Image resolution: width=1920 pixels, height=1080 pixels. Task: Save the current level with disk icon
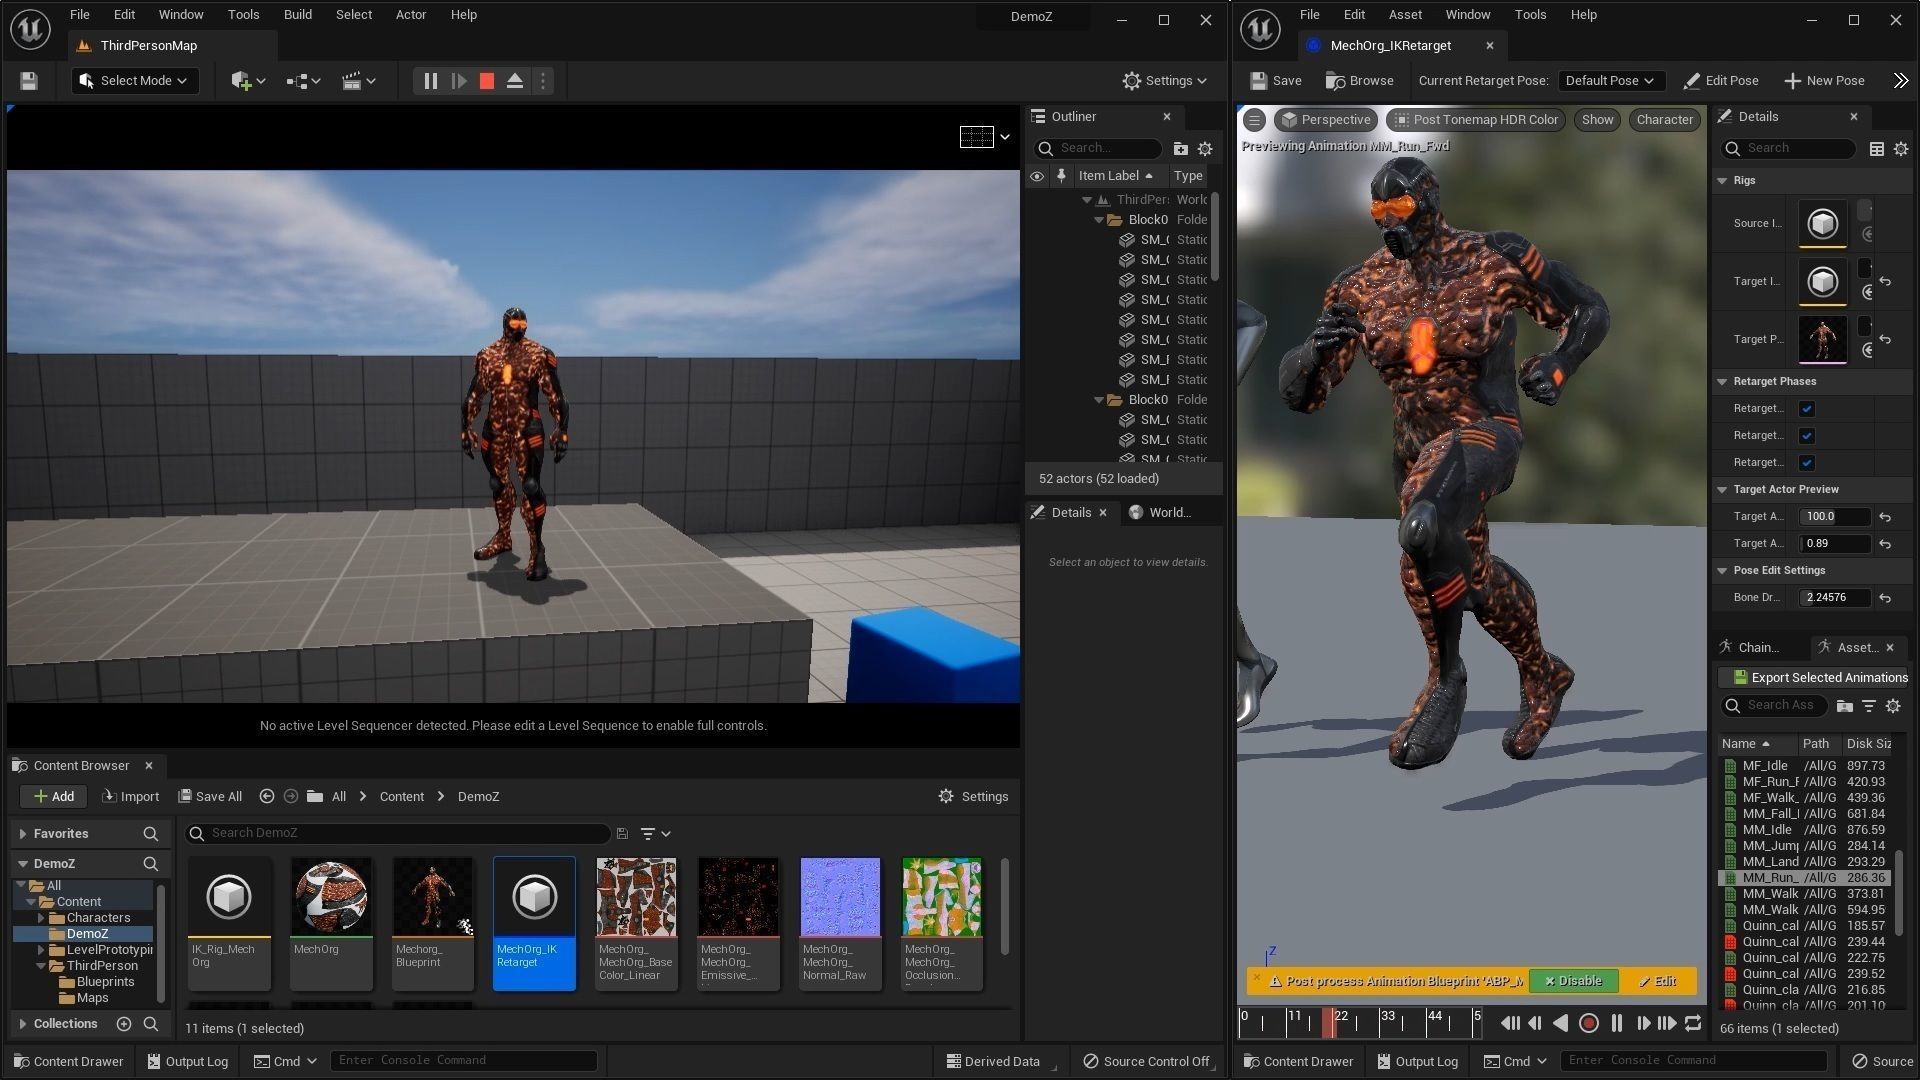tap(29, 81)
